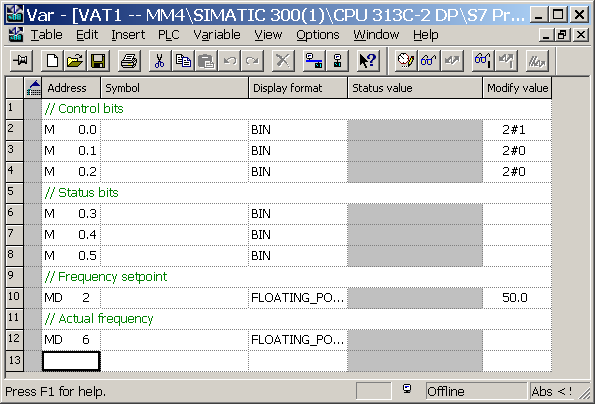
Task: Cut selection with scissors icon
Action: point(160,61)
